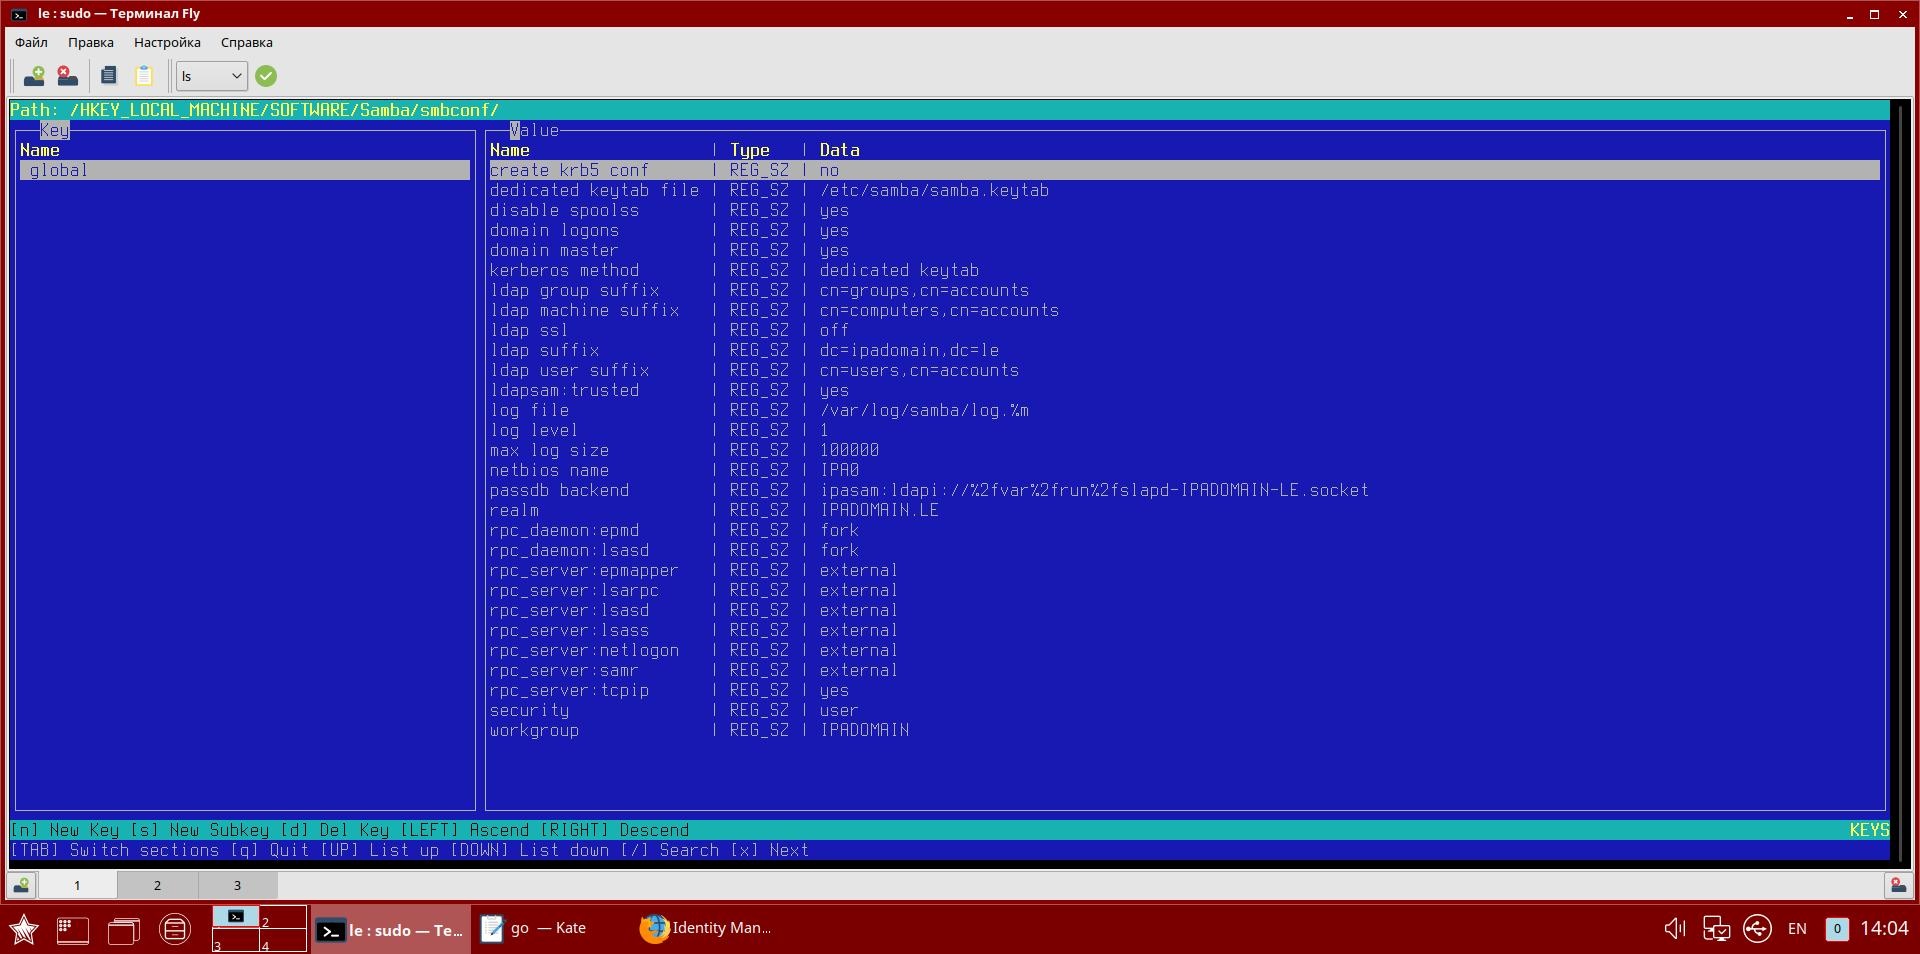This screenshot has width=1920, height=954.
Task: Open the star Start menu button
Action: tap(24, 930)
